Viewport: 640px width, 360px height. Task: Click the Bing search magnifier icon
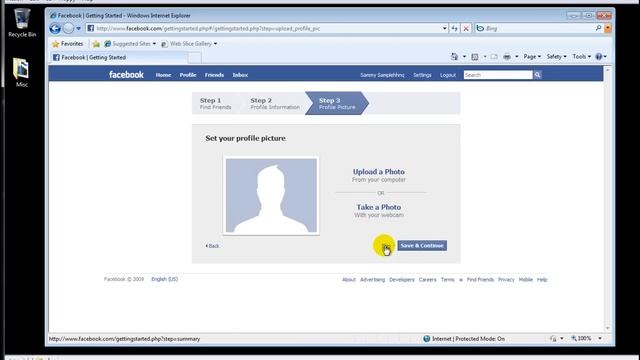(598, 28)
